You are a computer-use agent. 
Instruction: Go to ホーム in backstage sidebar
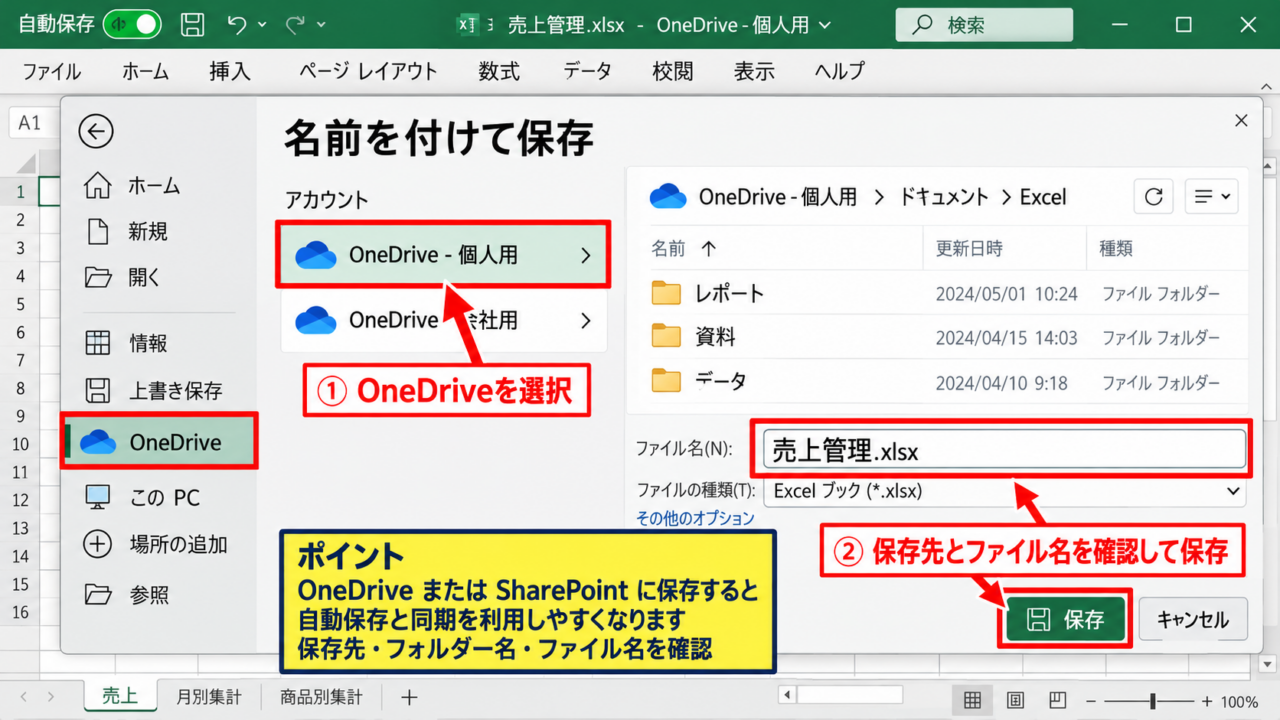pyautogui.click(x=131, y=186)
